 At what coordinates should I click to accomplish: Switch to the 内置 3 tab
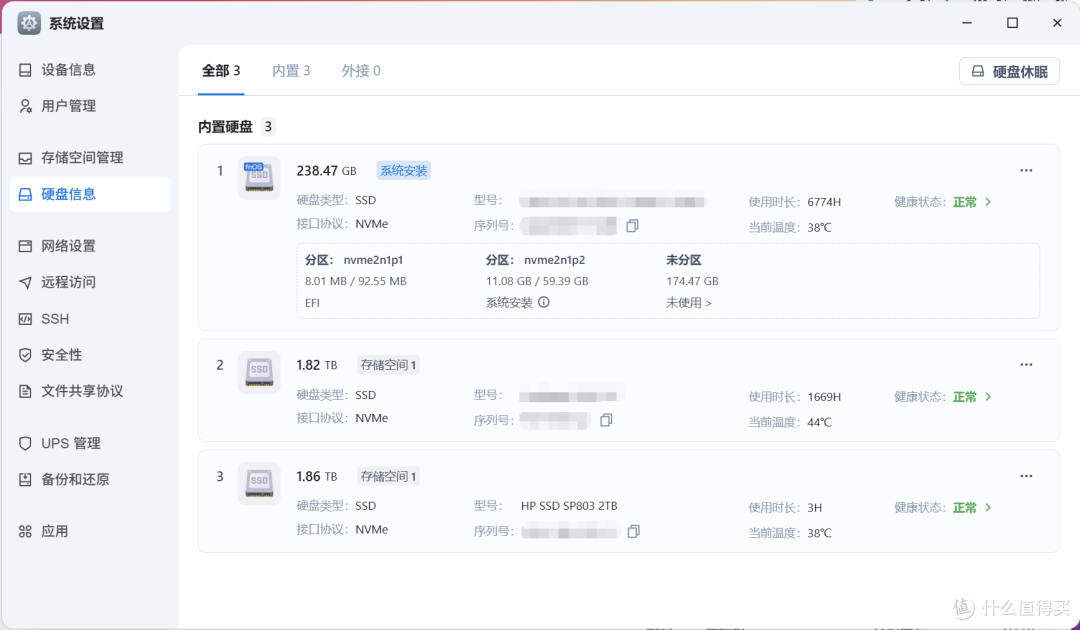[x=291, y=71]
